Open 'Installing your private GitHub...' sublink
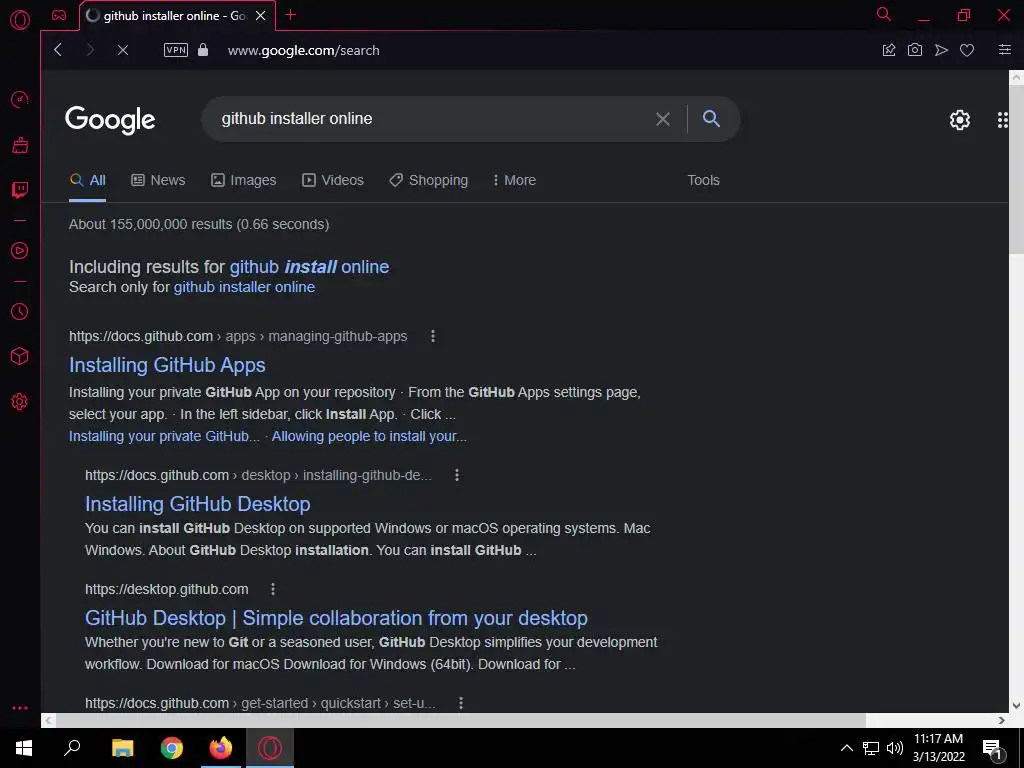This screenshot has width=1024, height=768. click(165, 436)
